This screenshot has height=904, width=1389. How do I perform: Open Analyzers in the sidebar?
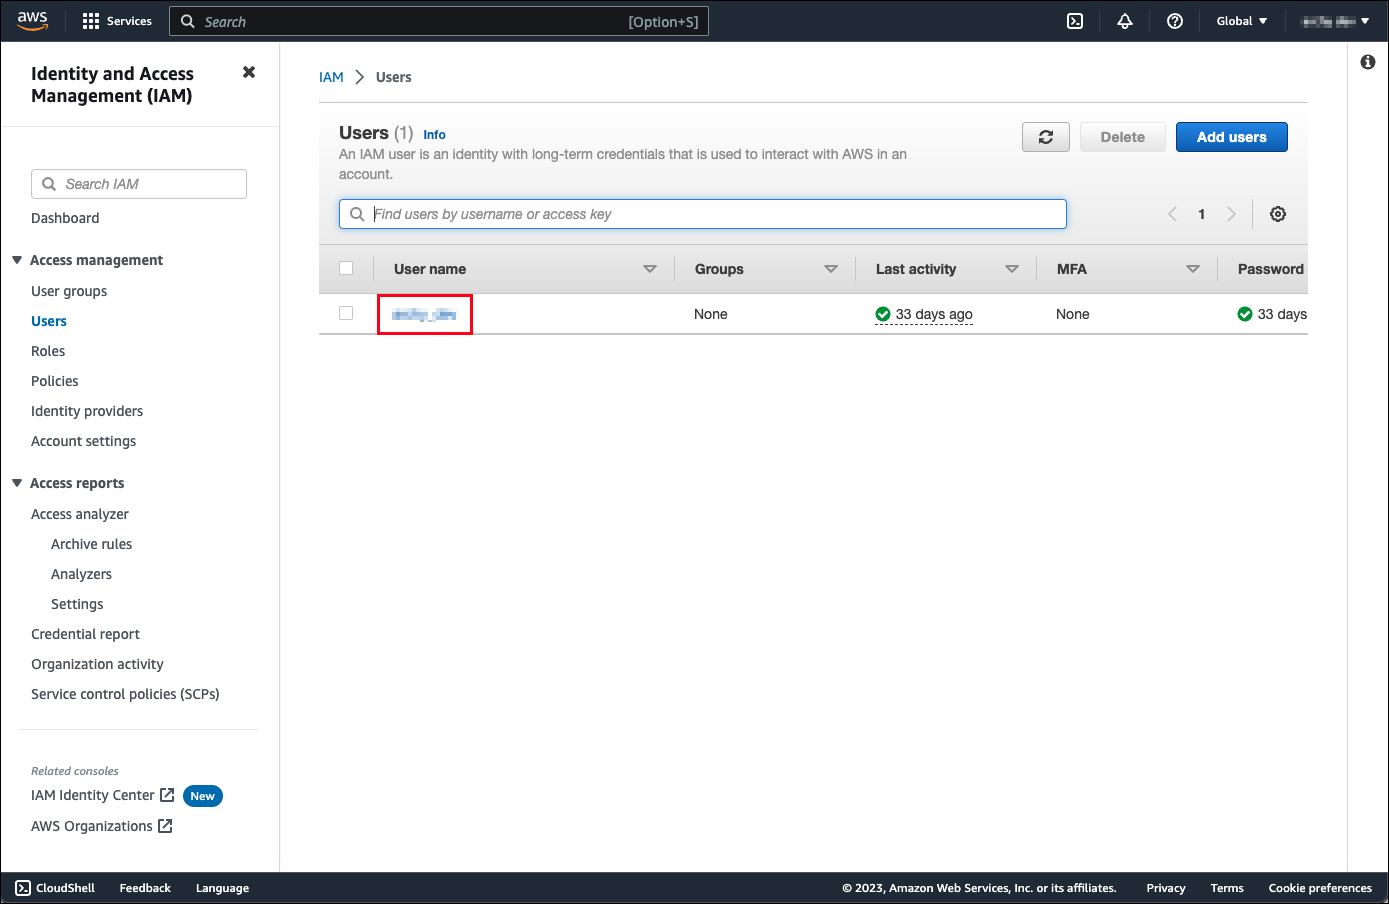[x=82, y=574]
